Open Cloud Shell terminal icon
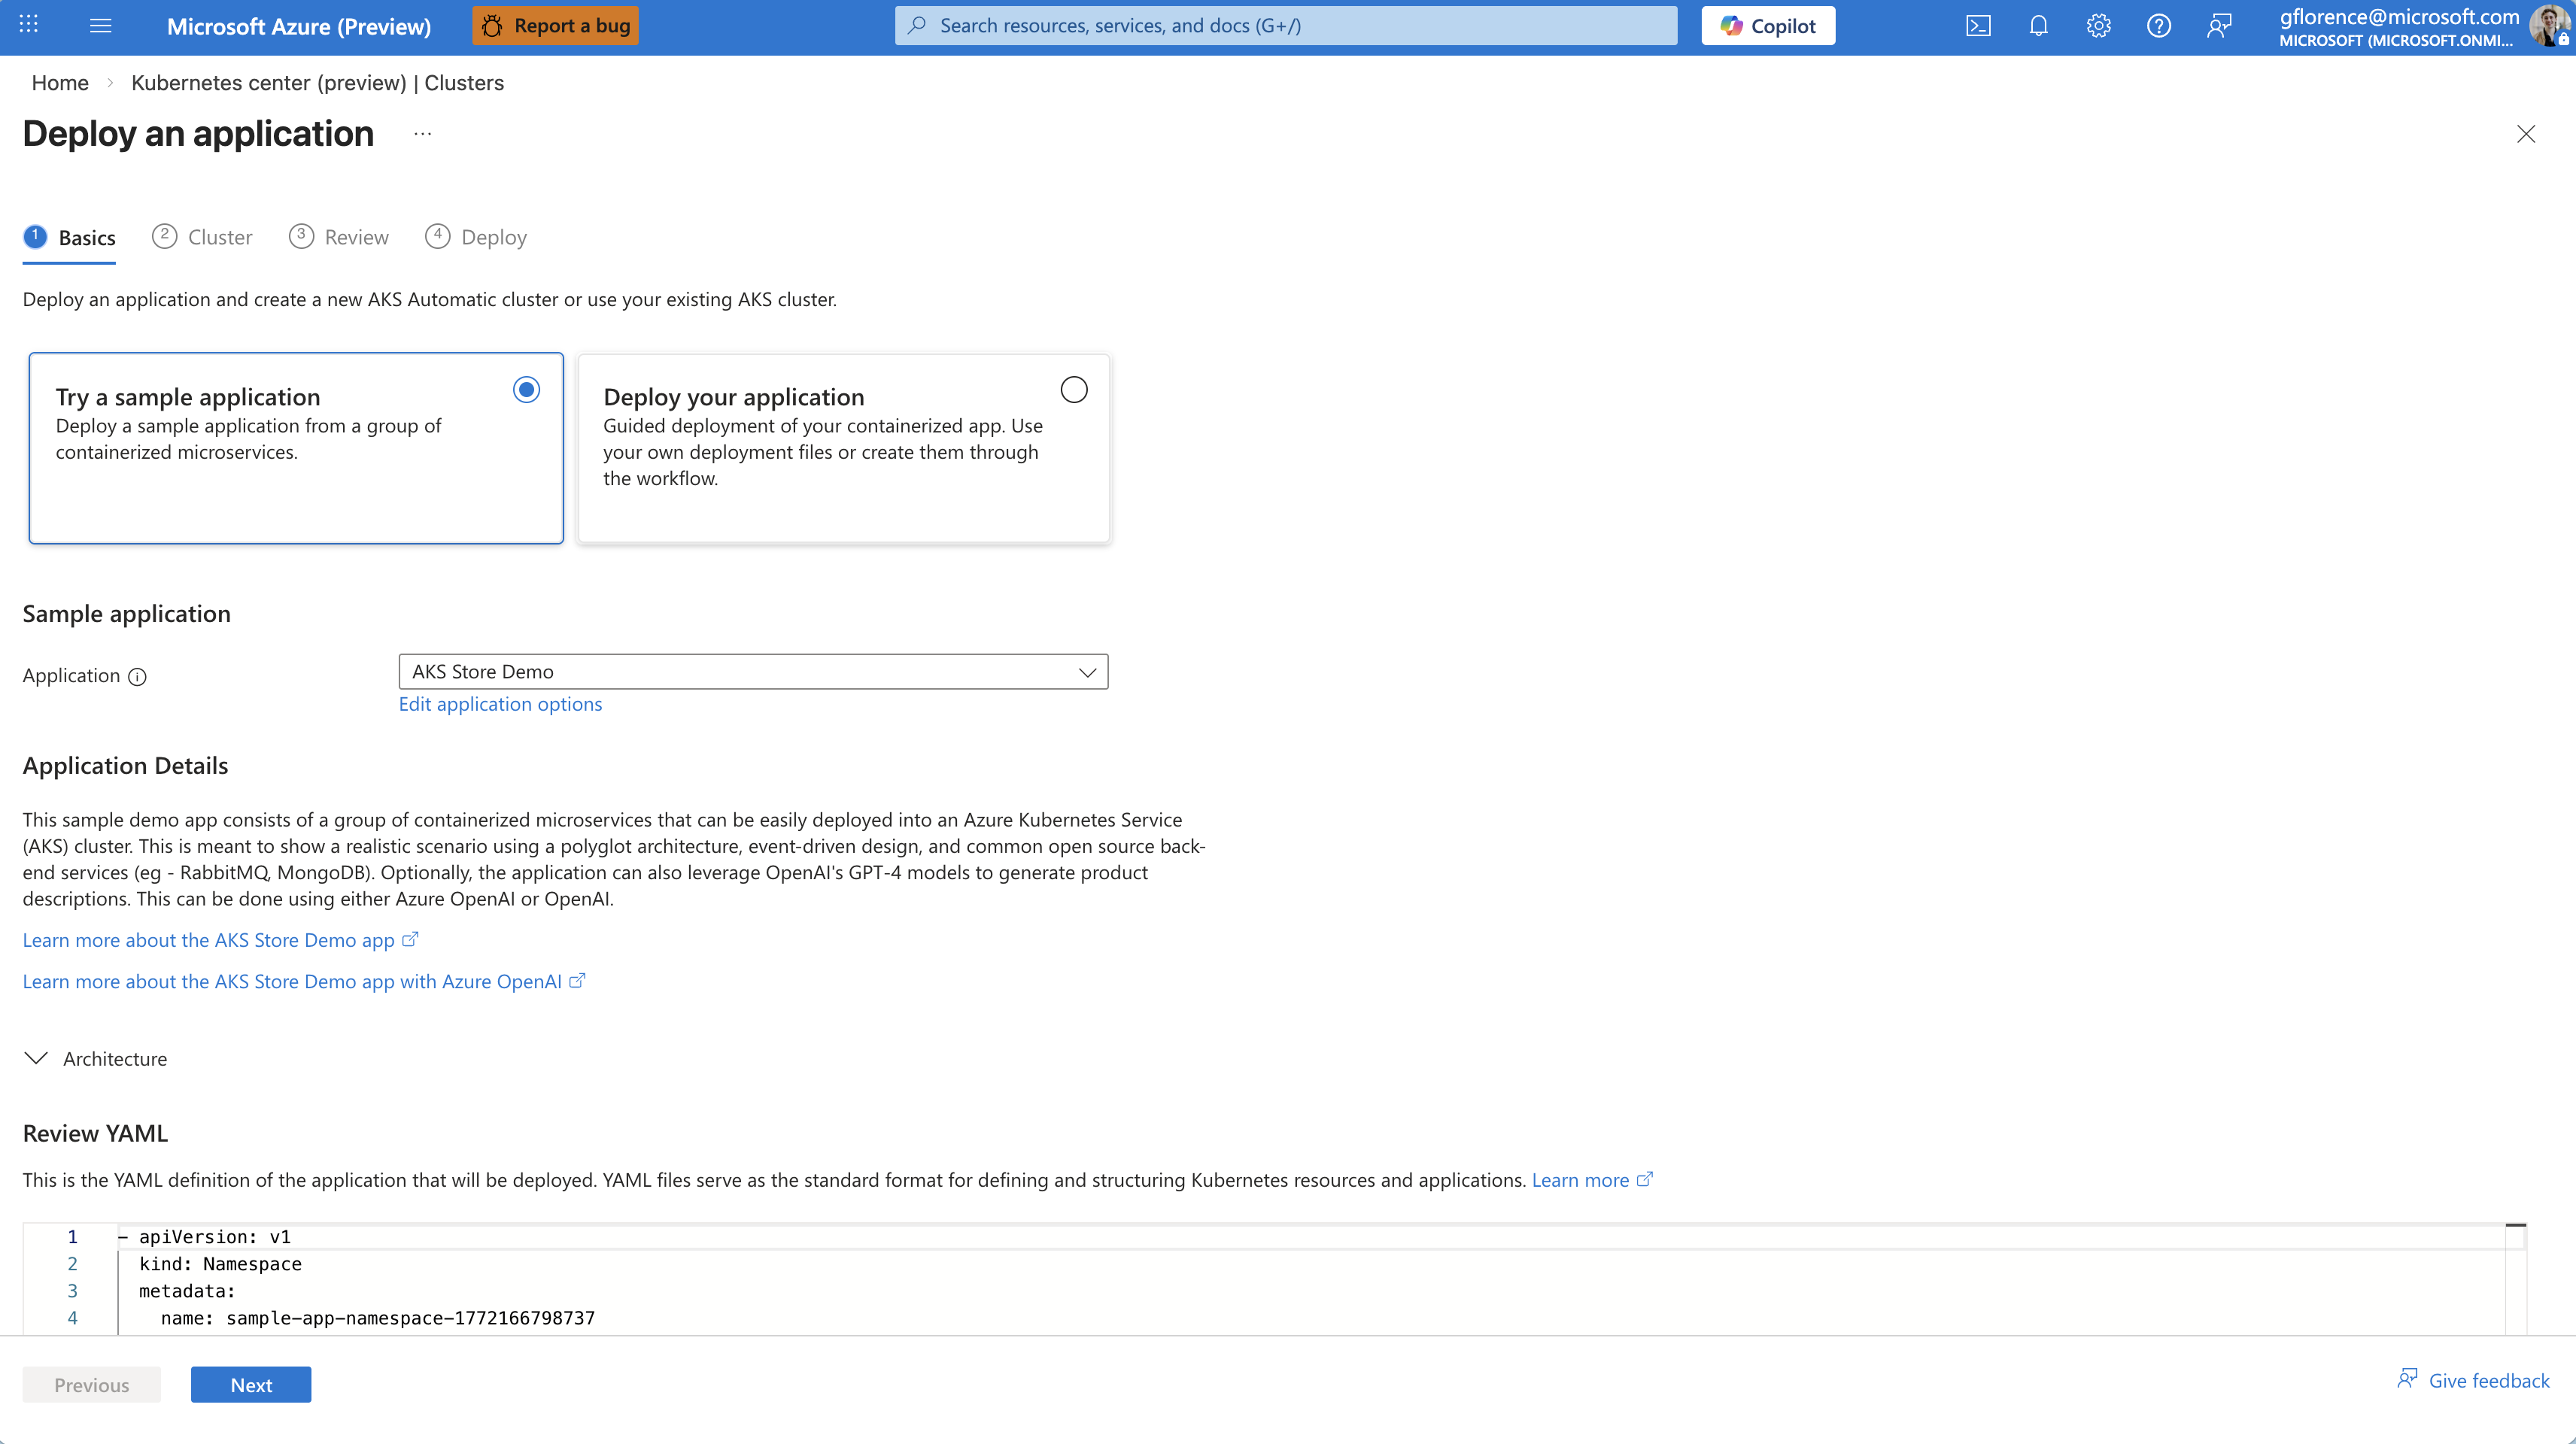The width and height of the screenshot is (2576, 1444). point(1978,26)
